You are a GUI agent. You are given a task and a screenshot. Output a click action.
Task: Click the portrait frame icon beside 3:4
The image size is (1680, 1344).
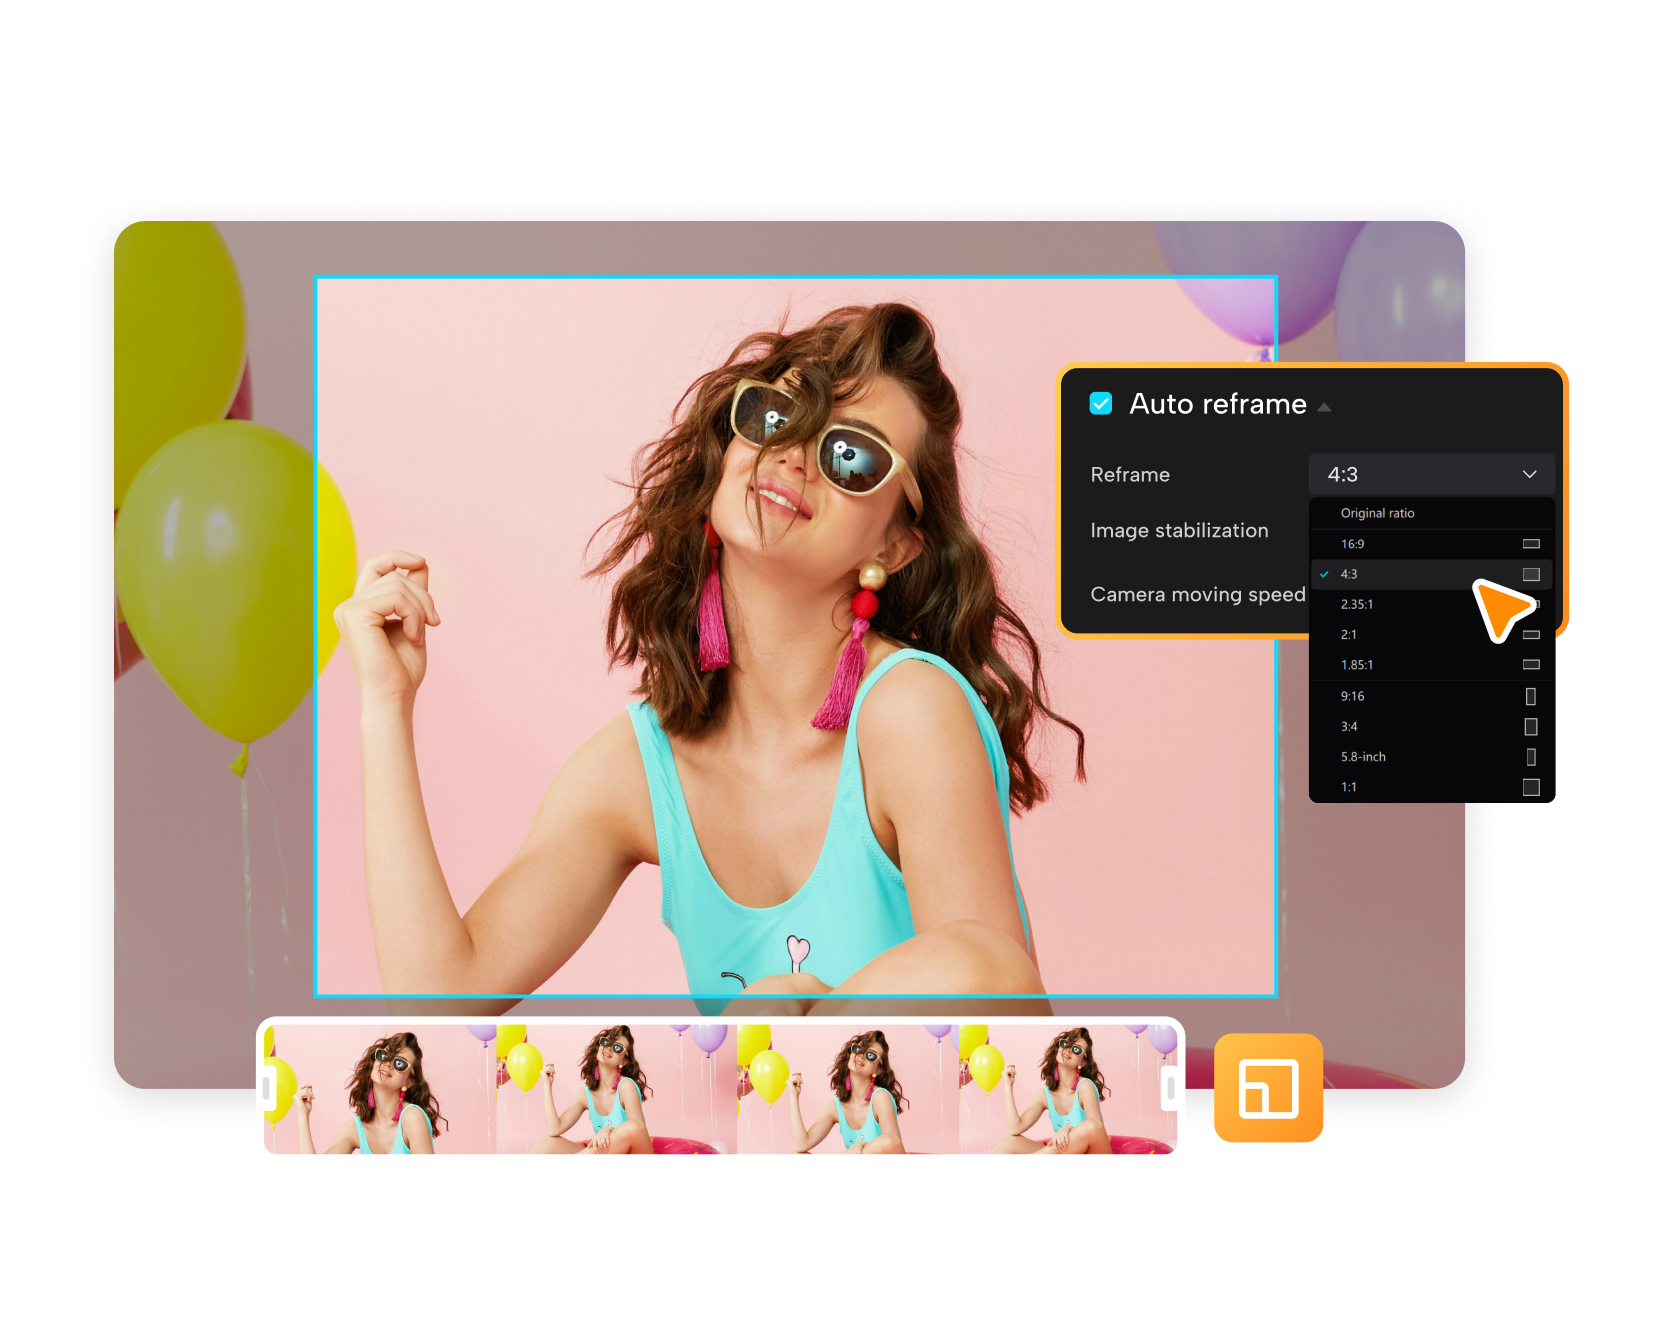tap(1530, 726)
